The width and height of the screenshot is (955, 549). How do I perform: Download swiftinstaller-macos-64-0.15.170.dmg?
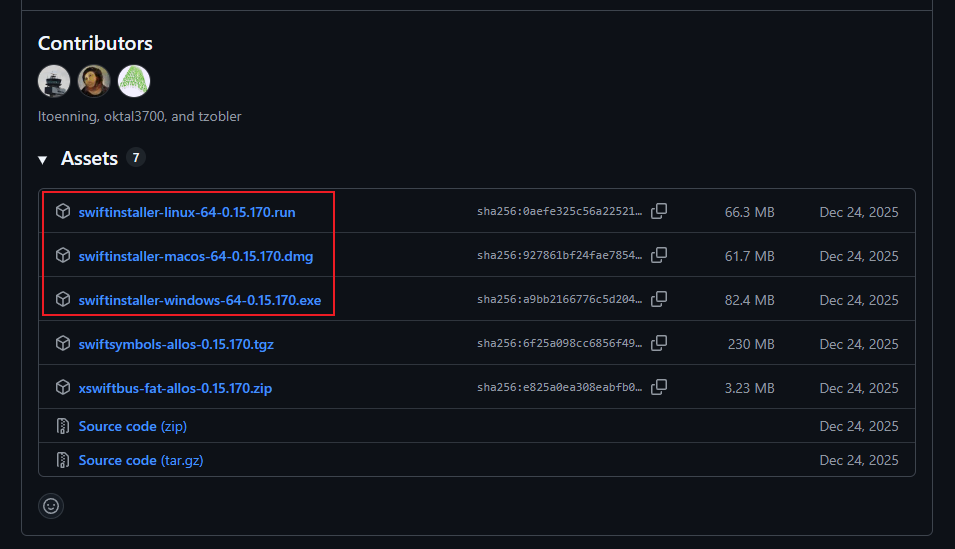coord(196,256)
